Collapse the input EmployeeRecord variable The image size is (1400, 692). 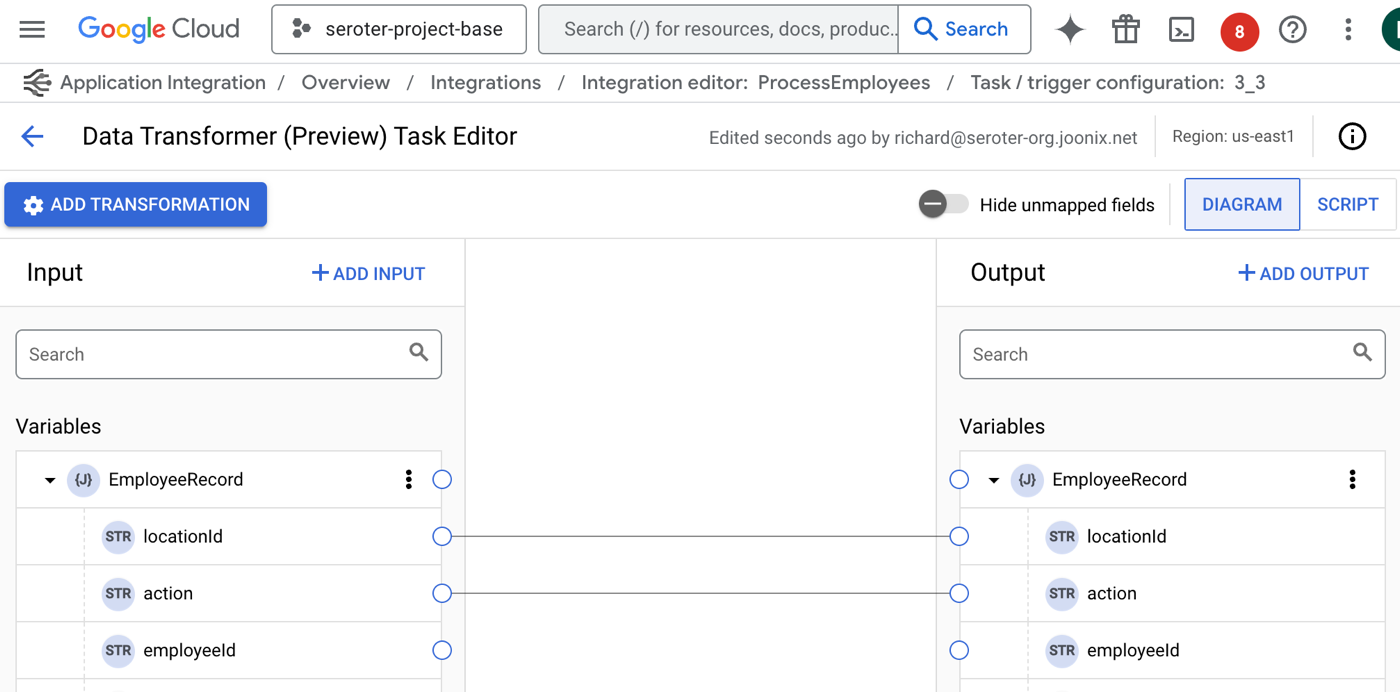click(x=50, y=480)
